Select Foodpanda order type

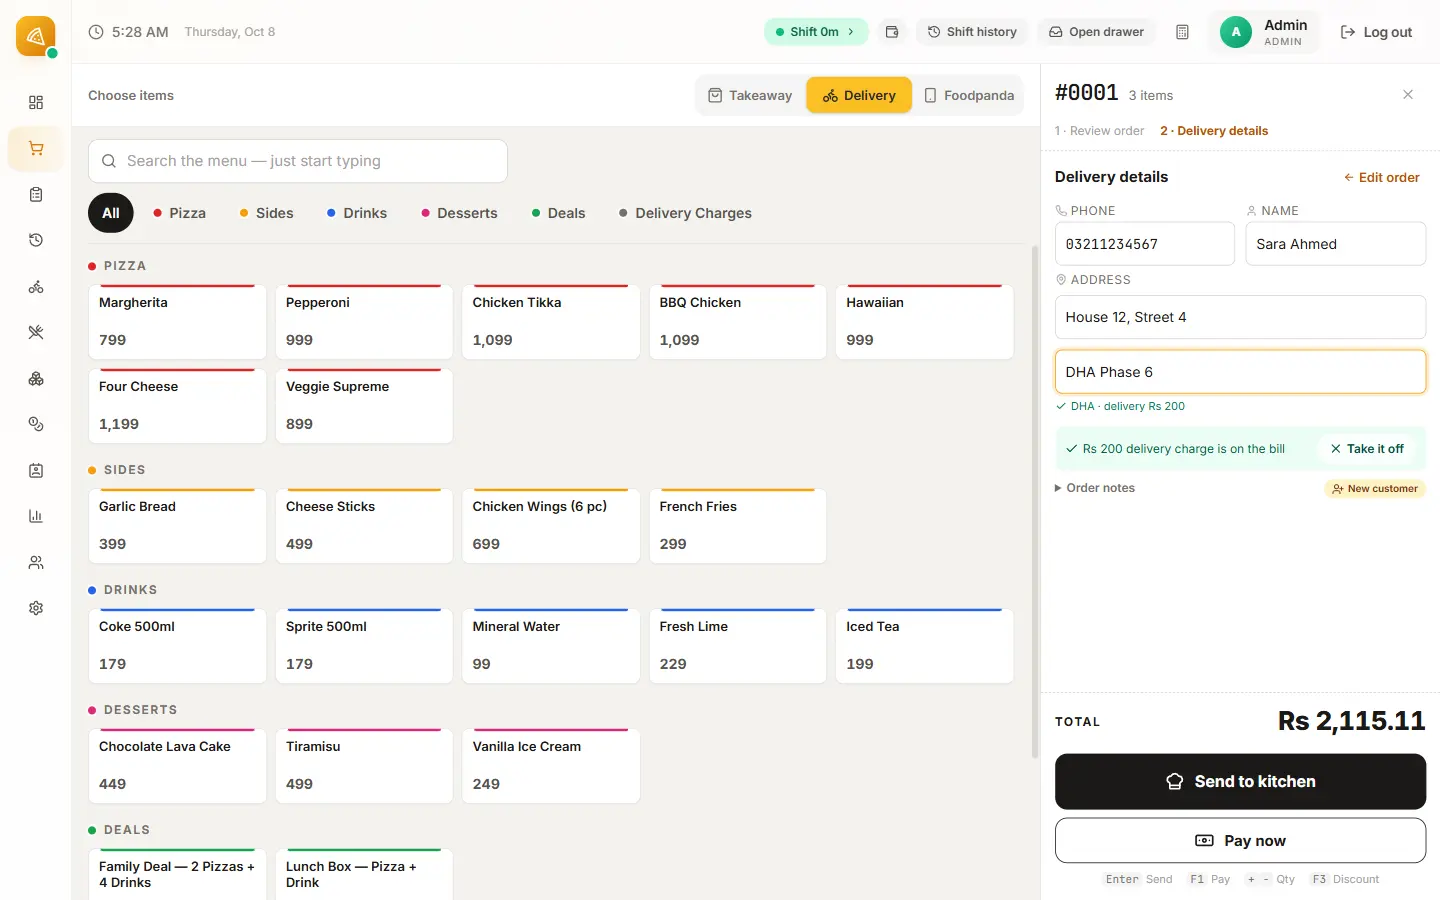pyautogui.click(x=969, y=95)
